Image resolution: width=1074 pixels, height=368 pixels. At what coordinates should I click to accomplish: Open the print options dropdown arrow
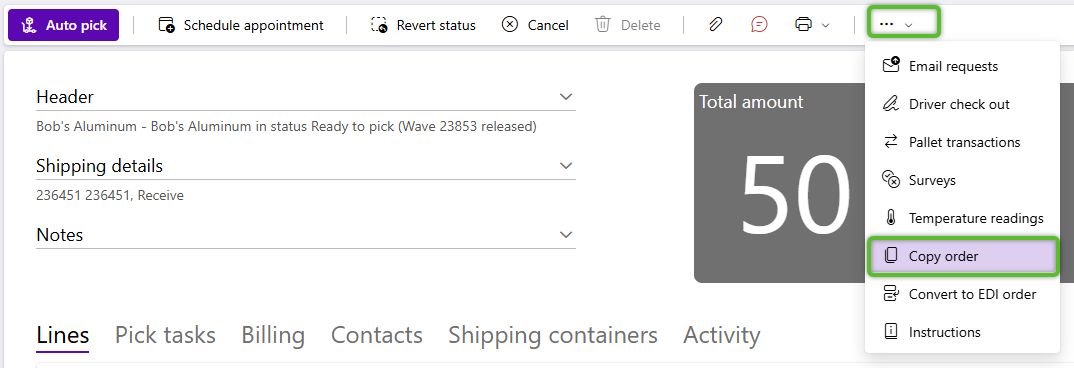coord(825,25)
